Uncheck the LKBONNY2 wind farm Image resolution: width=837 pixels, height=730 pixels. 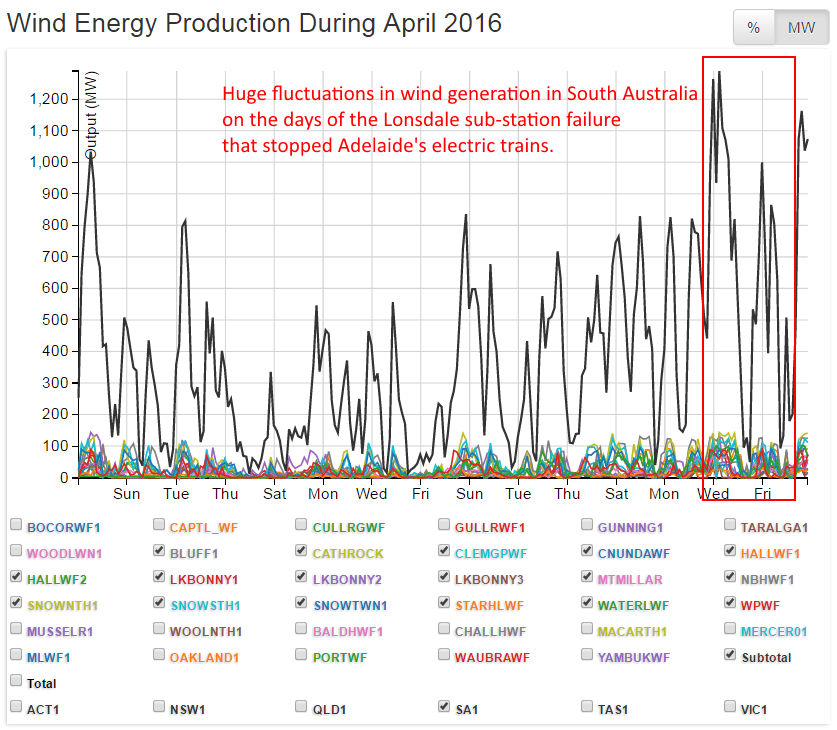tap(300, 577)
